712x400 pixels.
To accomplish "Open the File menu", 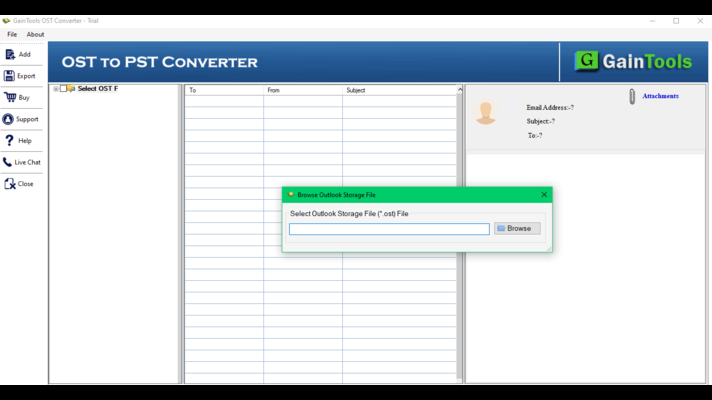I will tap(12, 35).
